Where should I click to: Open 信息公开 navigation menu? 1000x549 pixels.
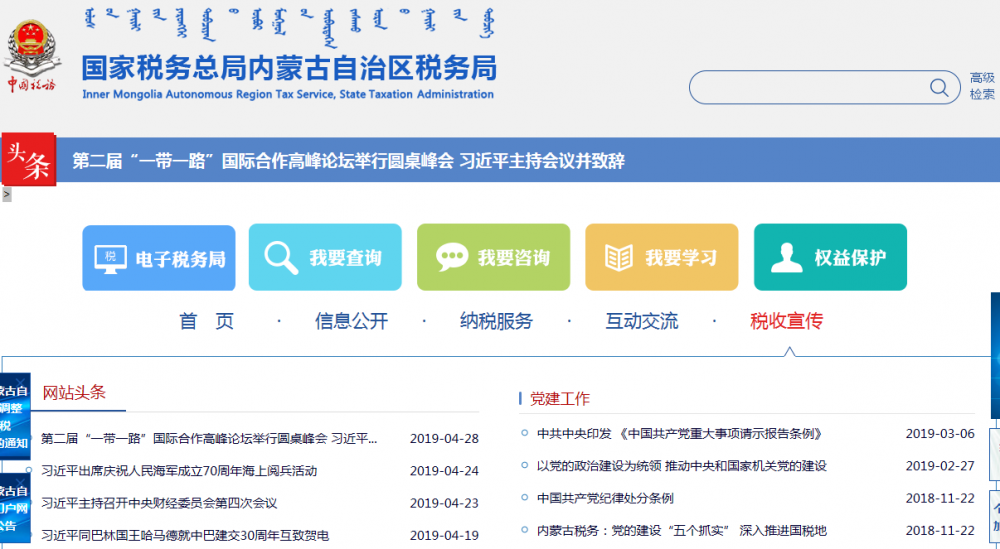coord(351,321)
